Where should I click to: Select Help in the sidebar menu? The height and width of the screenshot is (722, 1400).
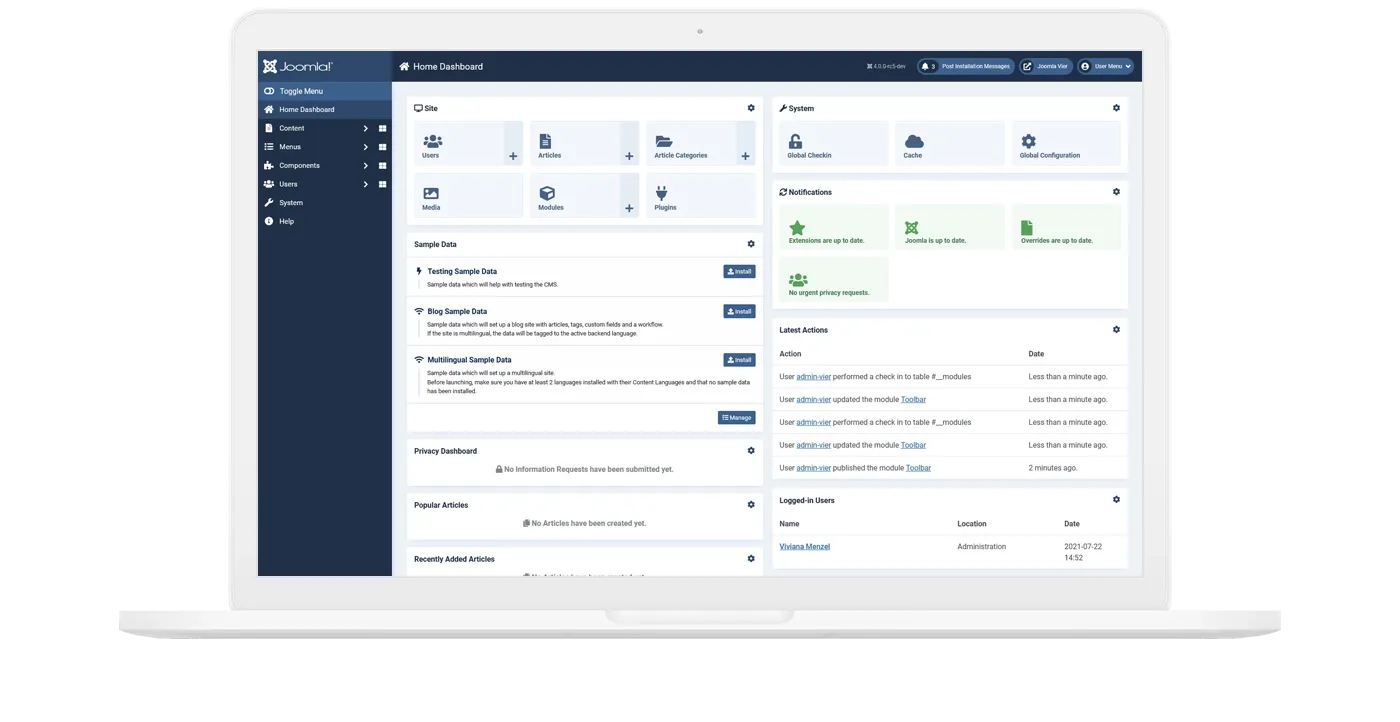(286, 221)
